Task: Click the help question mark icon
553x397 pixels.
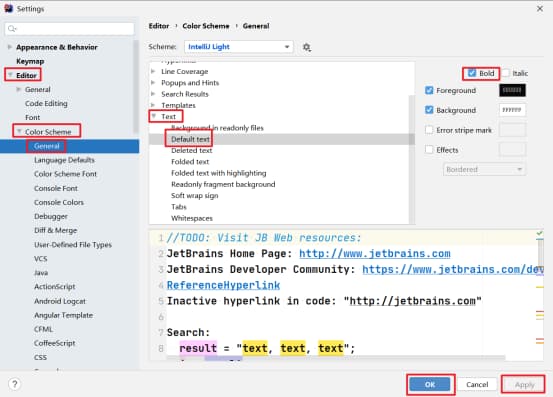Action: point(15,384)
